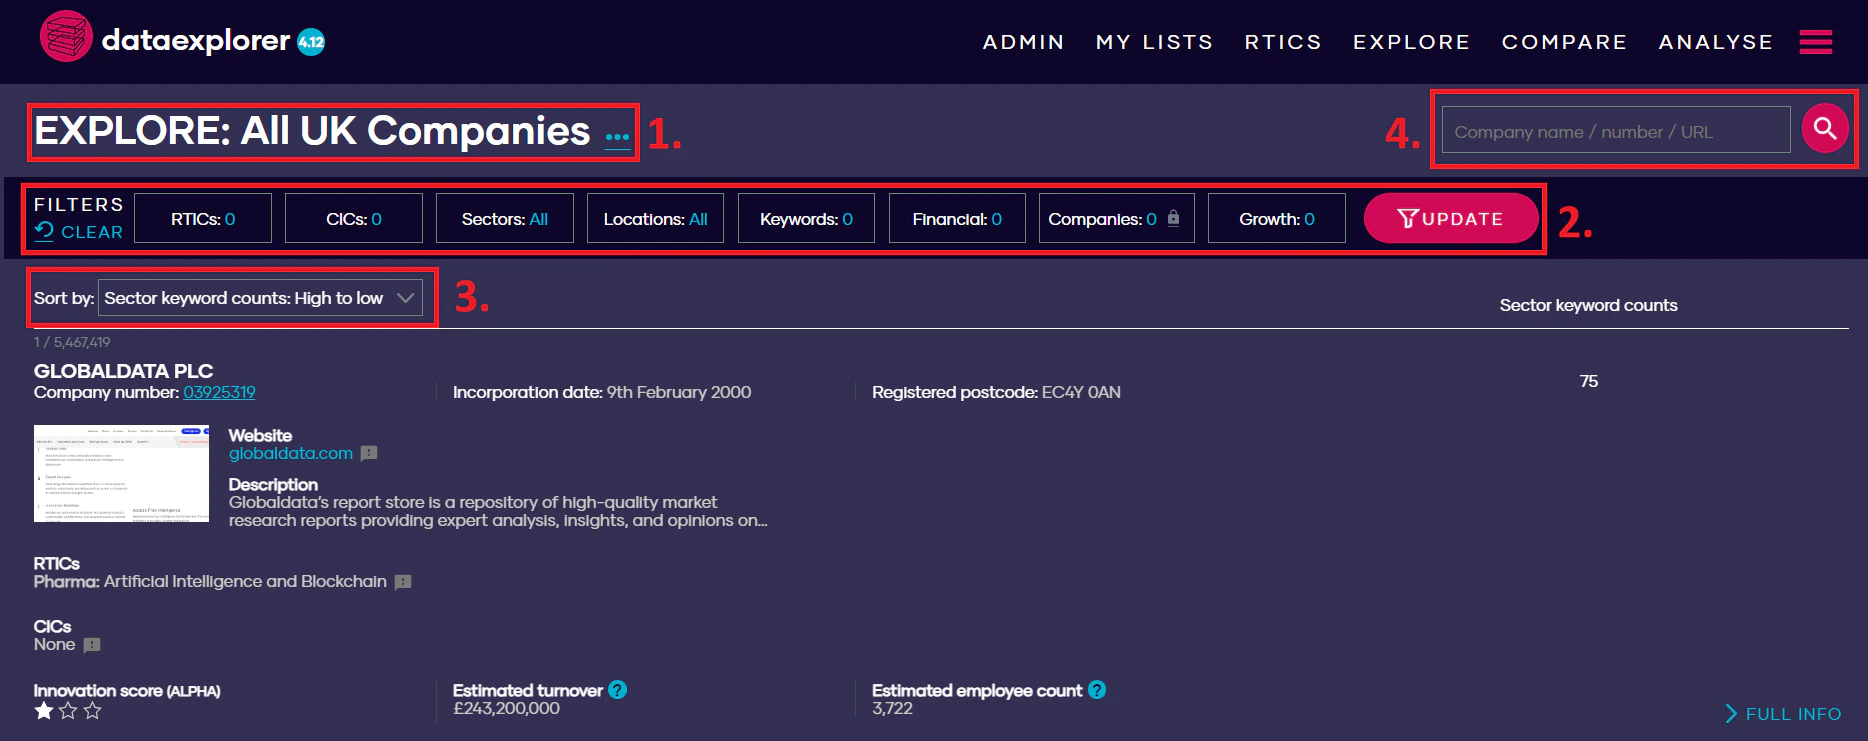The width and height of the screenshot is (1868, 741).
Task: Click the comment icon beside globaldata.com
Action: [x=369, y=453]
